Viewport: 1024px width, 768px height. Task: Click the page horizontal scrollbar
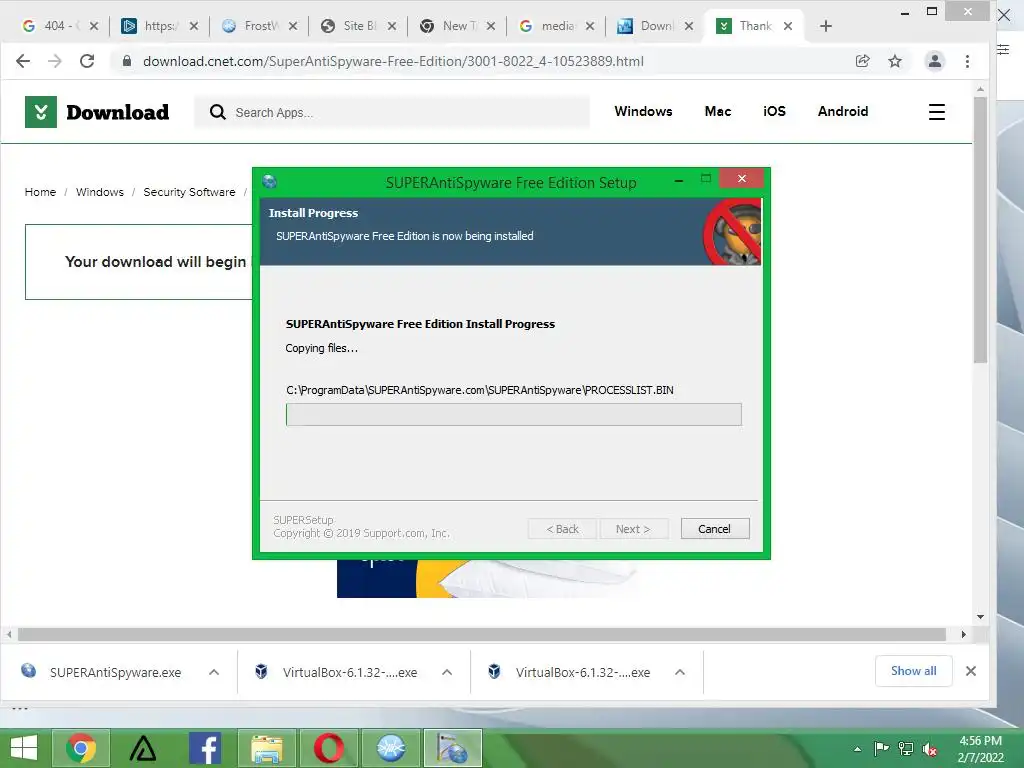click(x=482, y=634)
